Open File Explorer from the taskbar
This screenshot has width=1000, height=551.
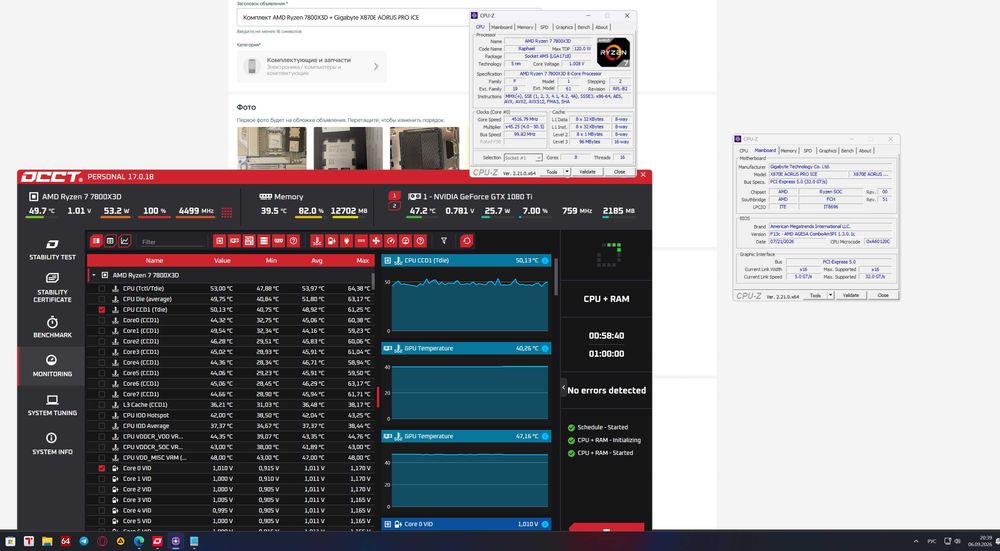tap(47, 541)
